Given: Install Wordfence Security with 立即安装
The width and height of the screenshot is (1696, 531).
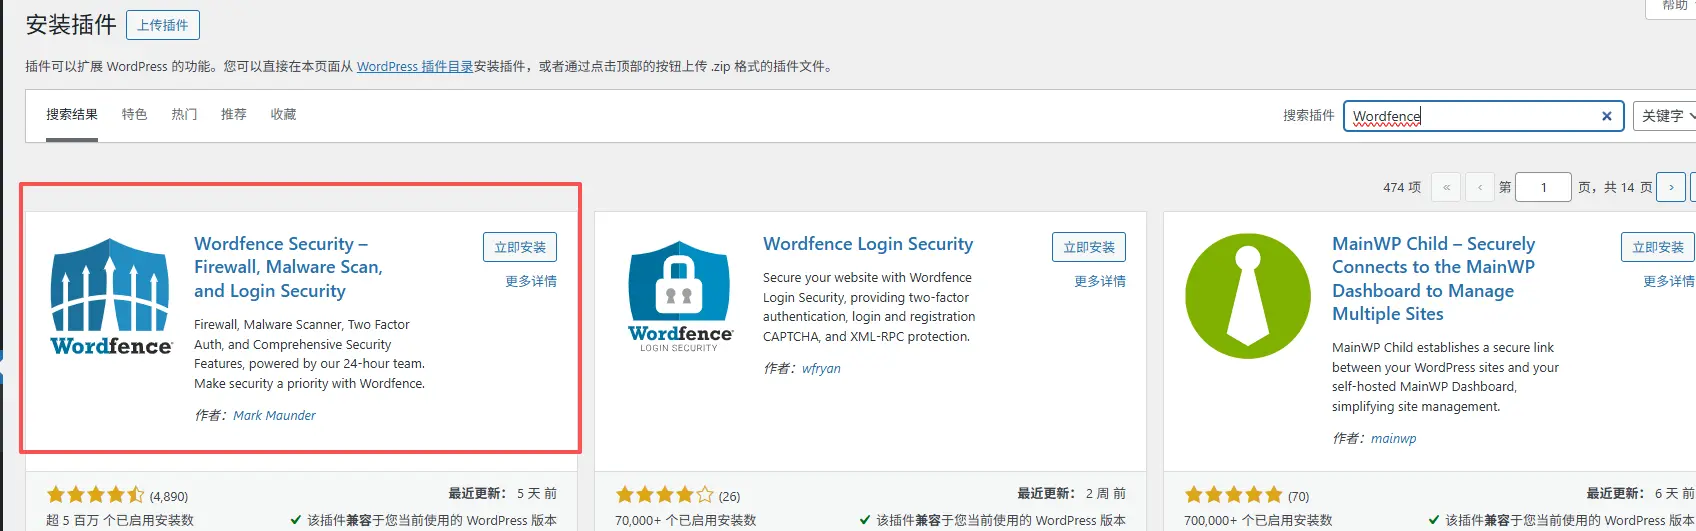Looking at the screenshot, I should (520, 247).
